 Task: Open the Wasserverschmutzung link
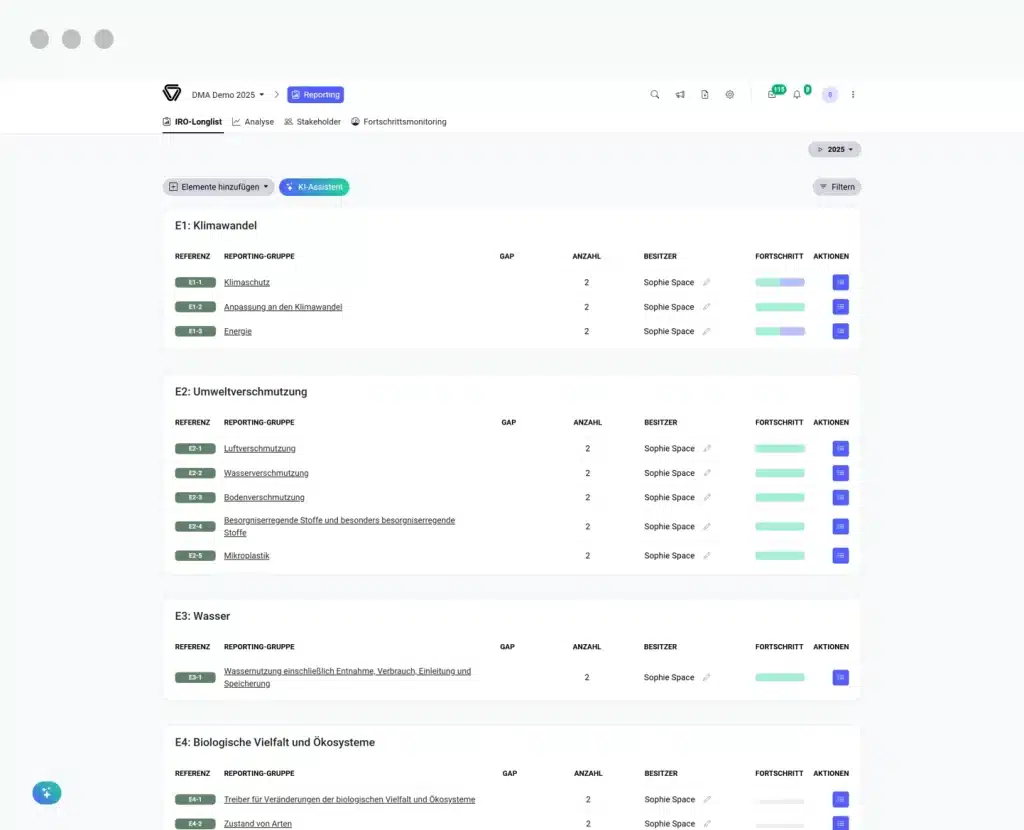coord(266,473)
